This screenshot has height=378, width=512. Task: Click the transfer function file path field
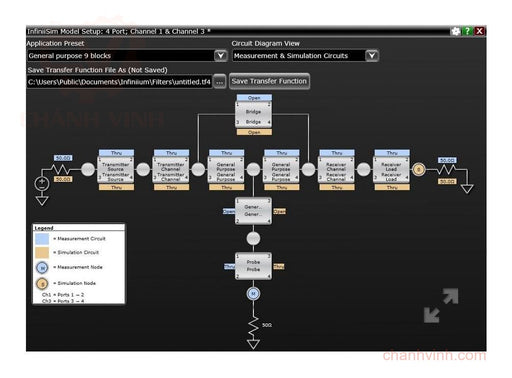coord(119,82)
